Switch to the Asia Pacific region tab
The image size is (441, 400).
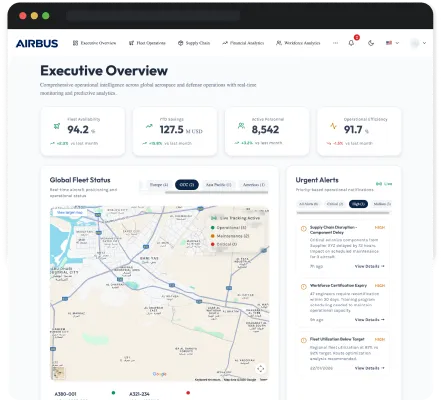click(x=218, y=185)
